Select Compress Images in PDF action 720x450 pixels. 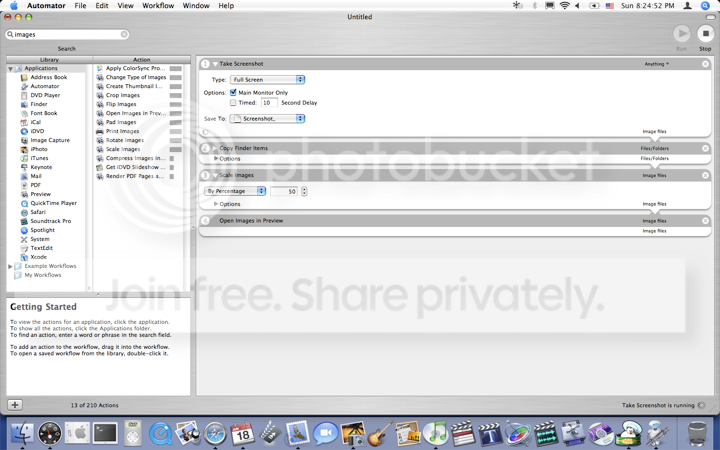click(x=135, y=158)
